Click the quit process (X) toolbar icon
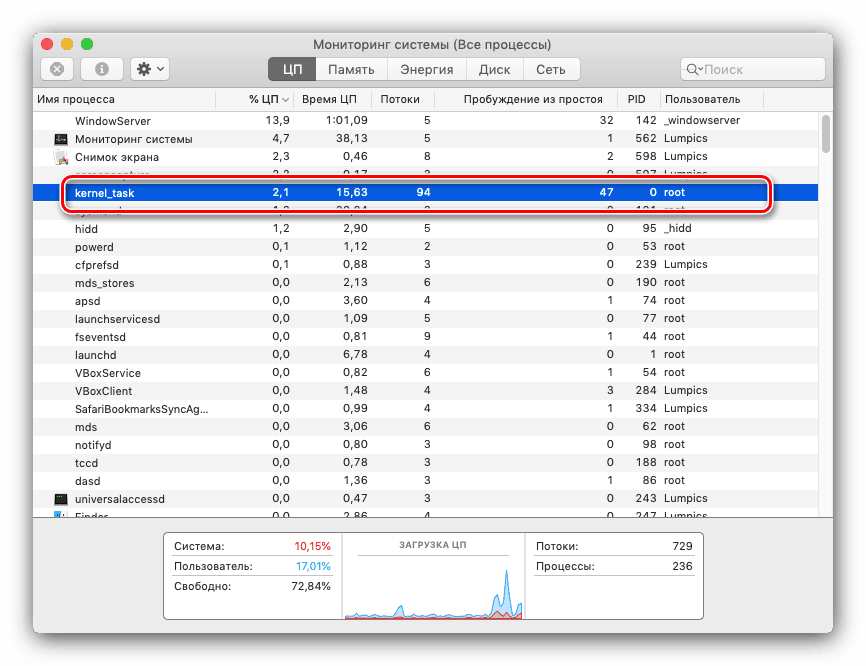 pyautogui.click(x=57, y=68)
